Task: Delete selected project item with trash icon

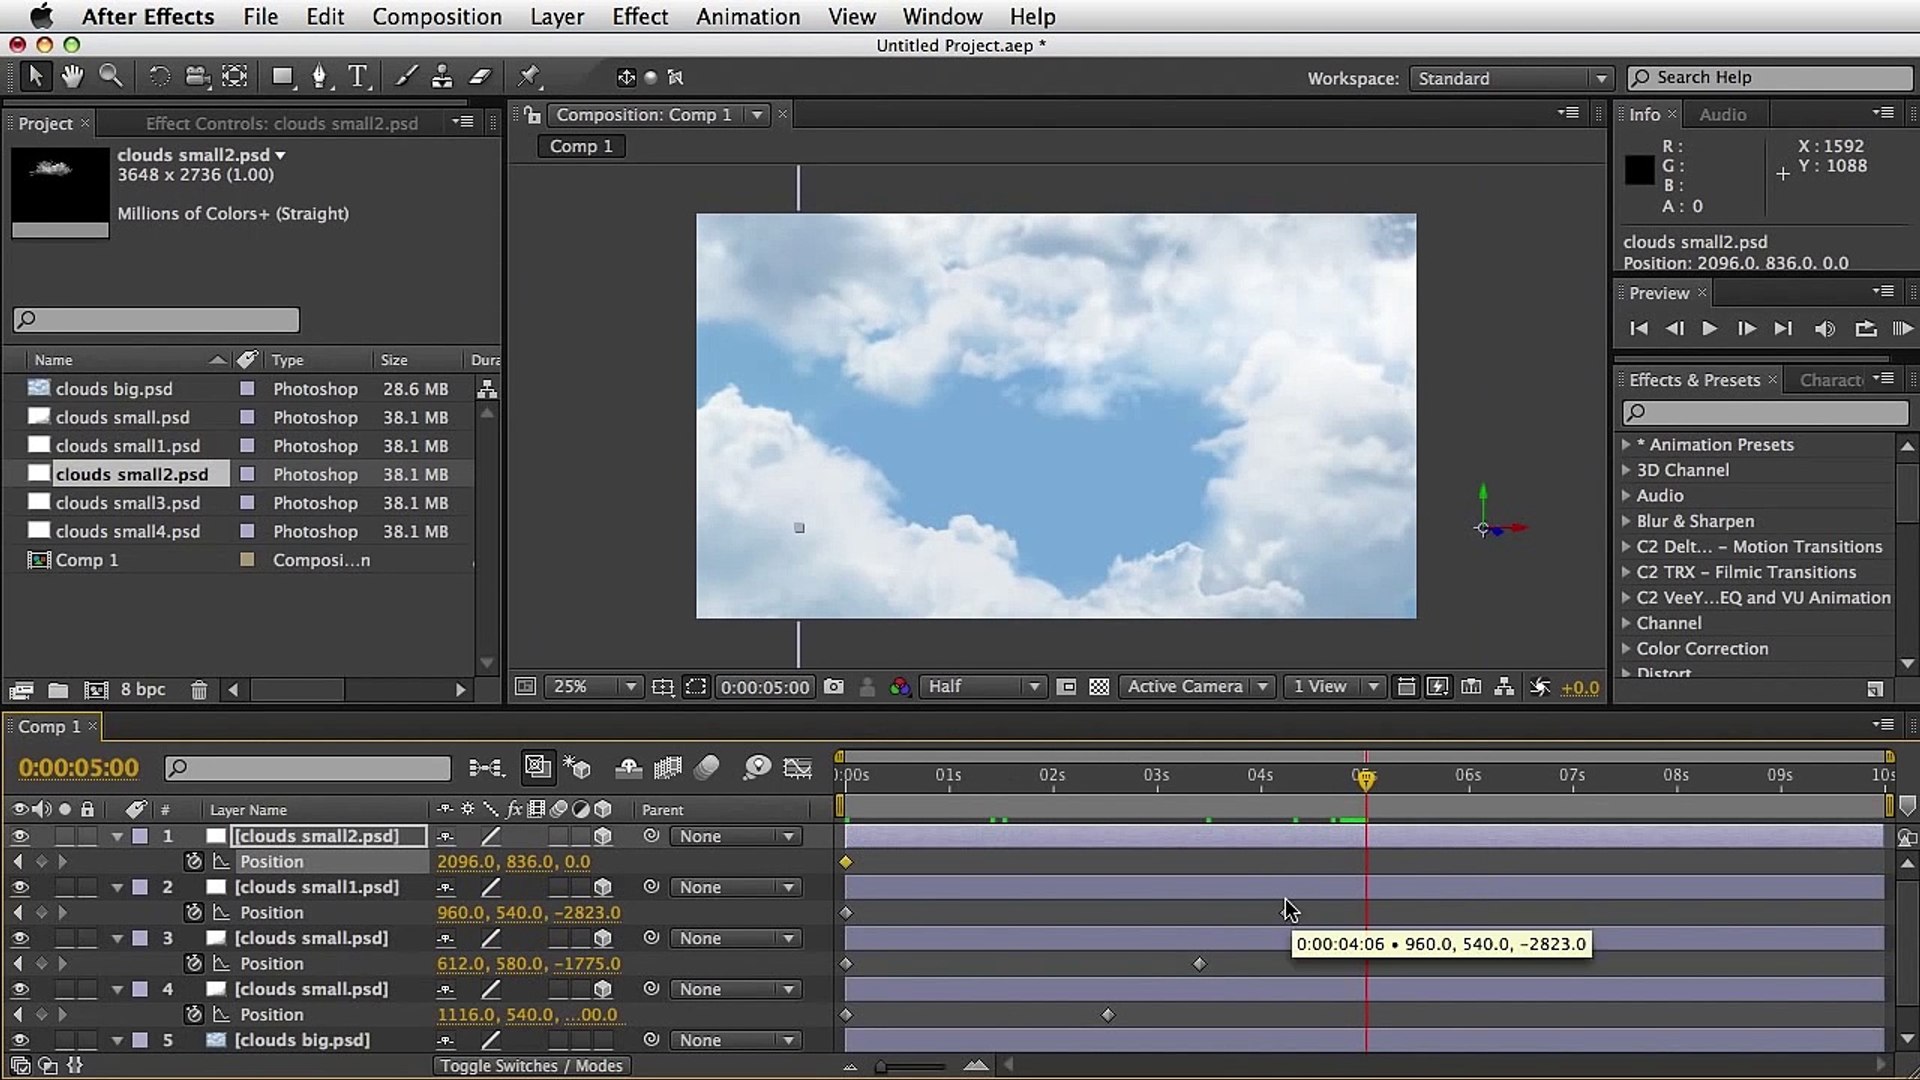Action: 199,690
